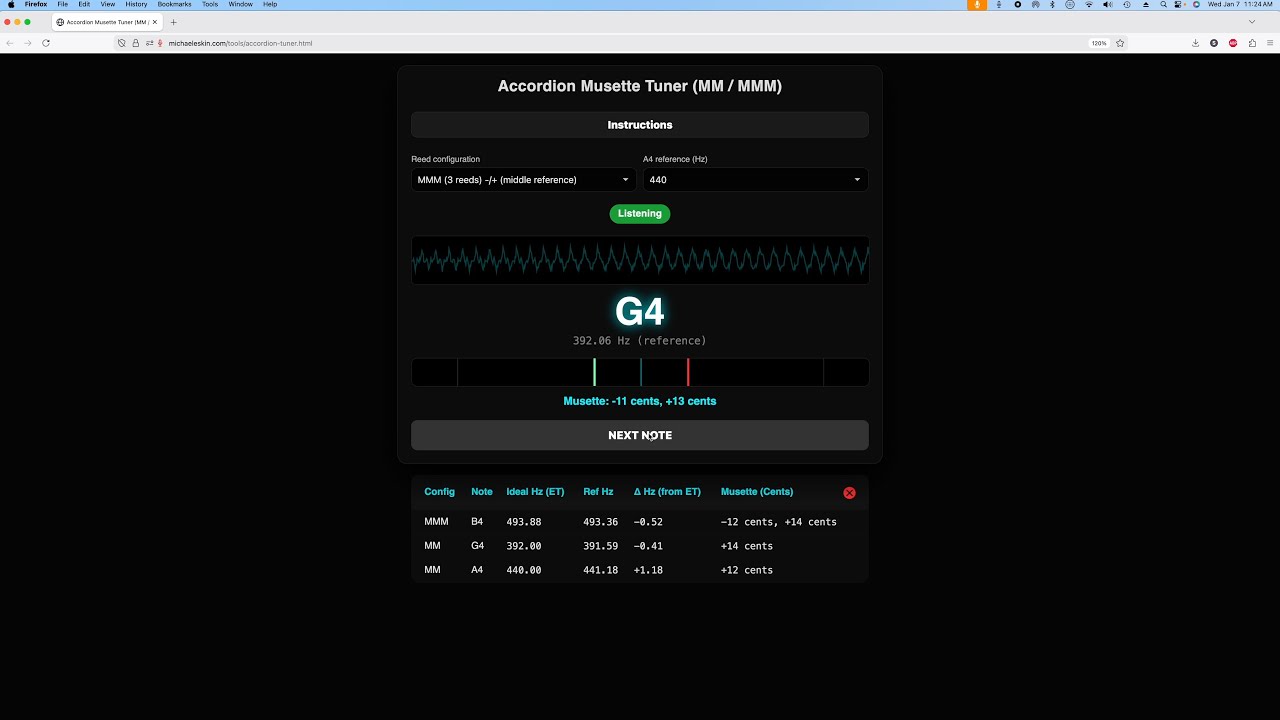Screen dimensions: 1280x720
Task: Click the Config column header
Action: 439,492
